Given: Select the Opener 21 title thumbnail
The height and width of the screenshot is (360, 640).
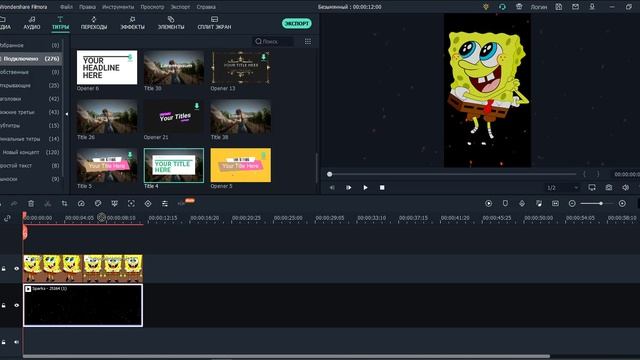Looking at the screenshot, I should (x=174, y=117).
